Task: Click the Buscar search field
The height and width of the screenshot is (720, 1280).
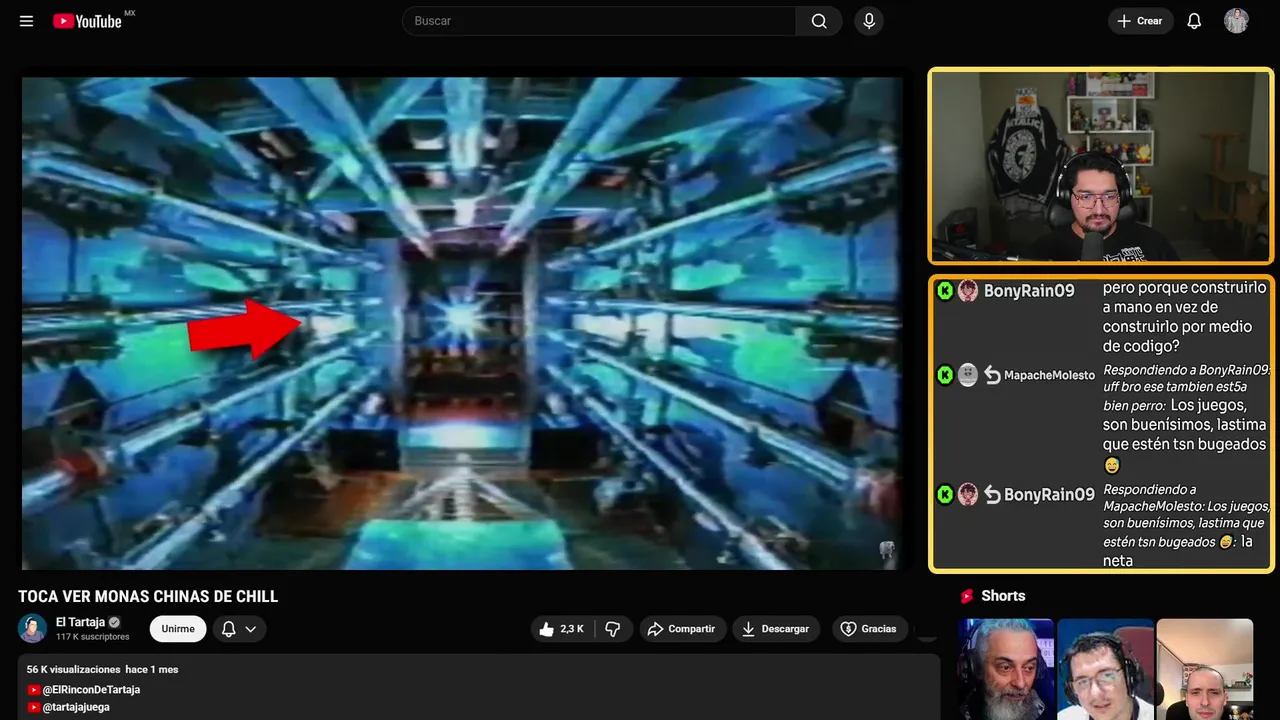Action: [599, 21]
